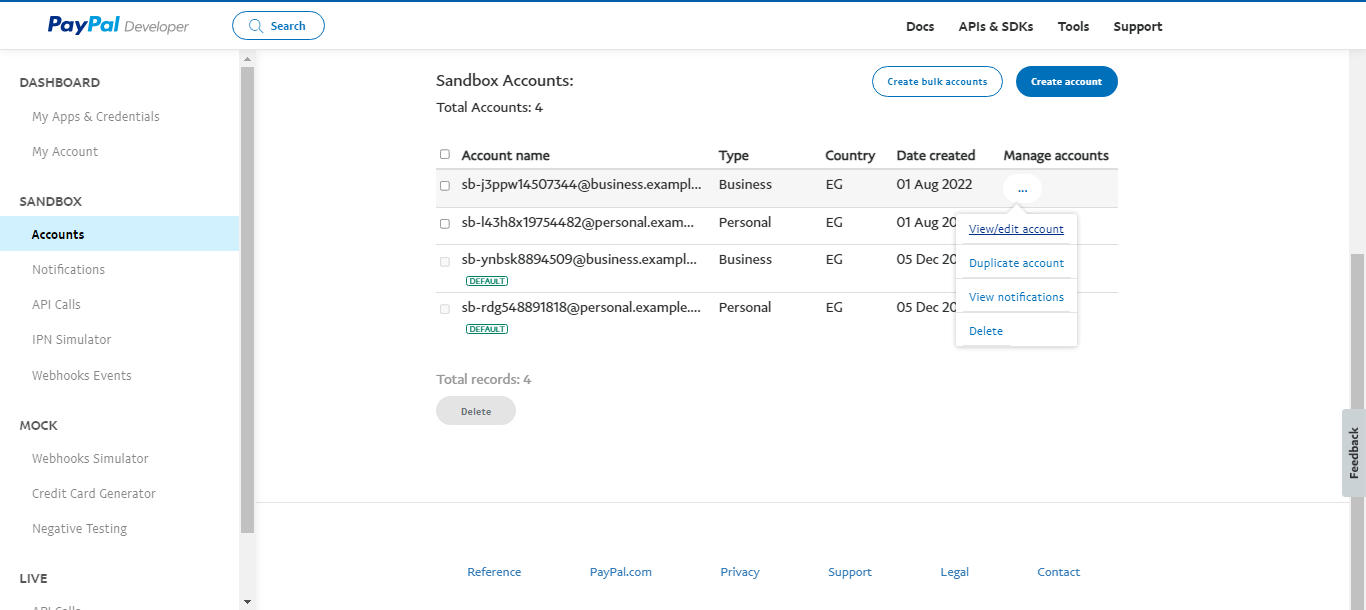Choose Duplicate account from the menu
1366x610 pixels.
1016,263
